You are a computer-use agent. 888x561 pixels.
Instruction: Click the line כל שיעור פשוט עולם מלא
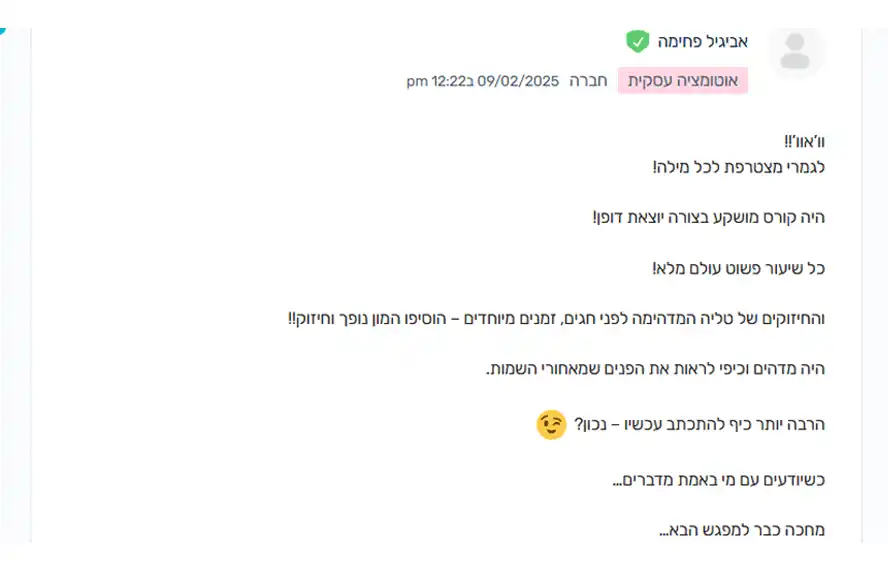click(738, 268)
